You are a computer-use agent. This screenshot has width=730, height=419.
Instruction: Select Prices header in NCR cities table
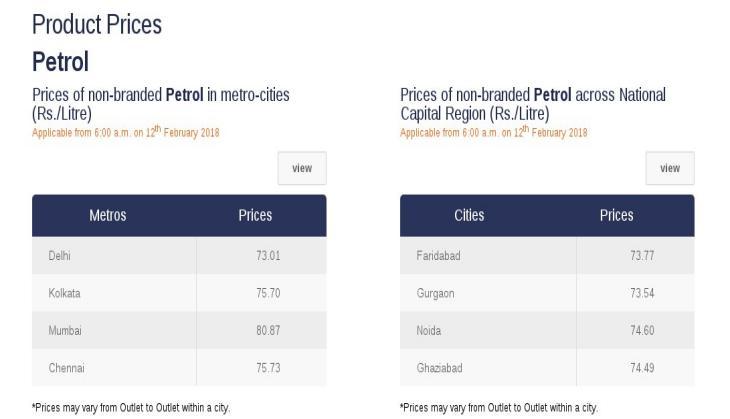(x=616, y=215)
